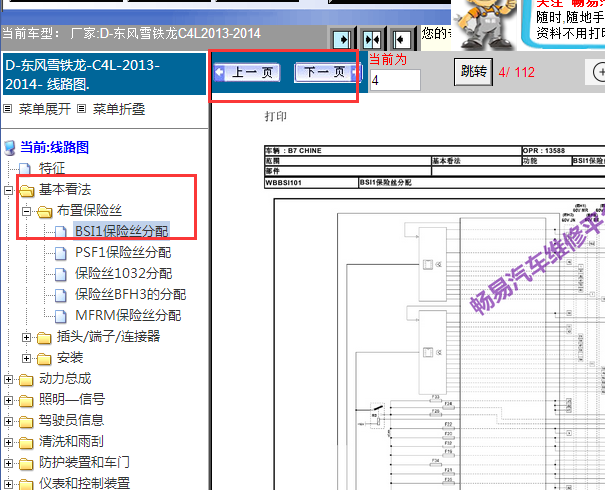Click the 打印 print link

[x=275, y=116]
